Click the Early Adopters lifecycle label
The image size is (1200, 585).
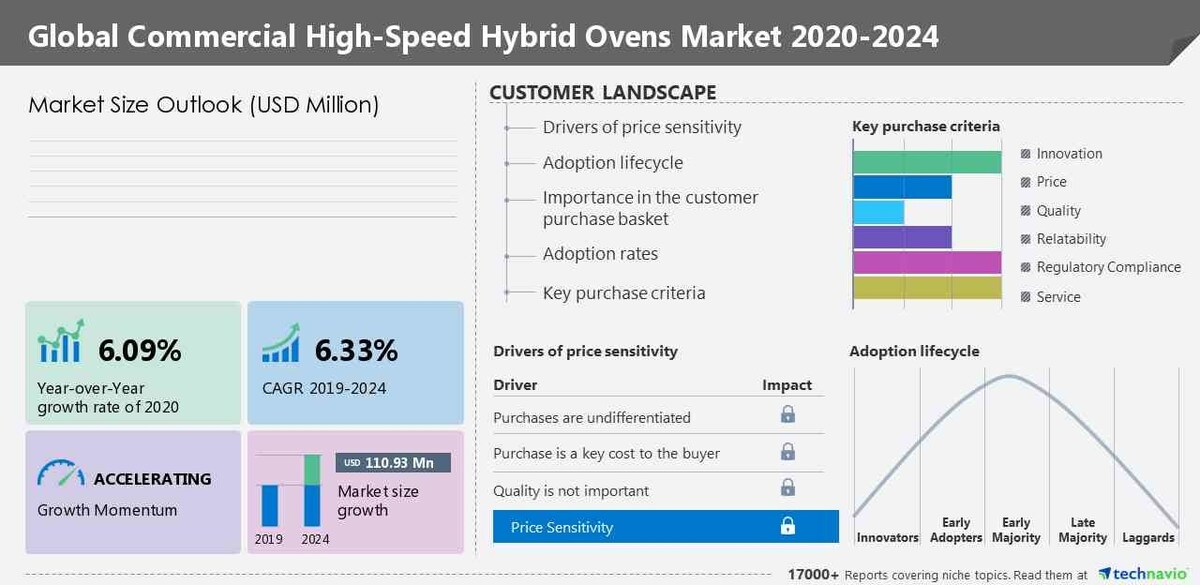point(956,530)
